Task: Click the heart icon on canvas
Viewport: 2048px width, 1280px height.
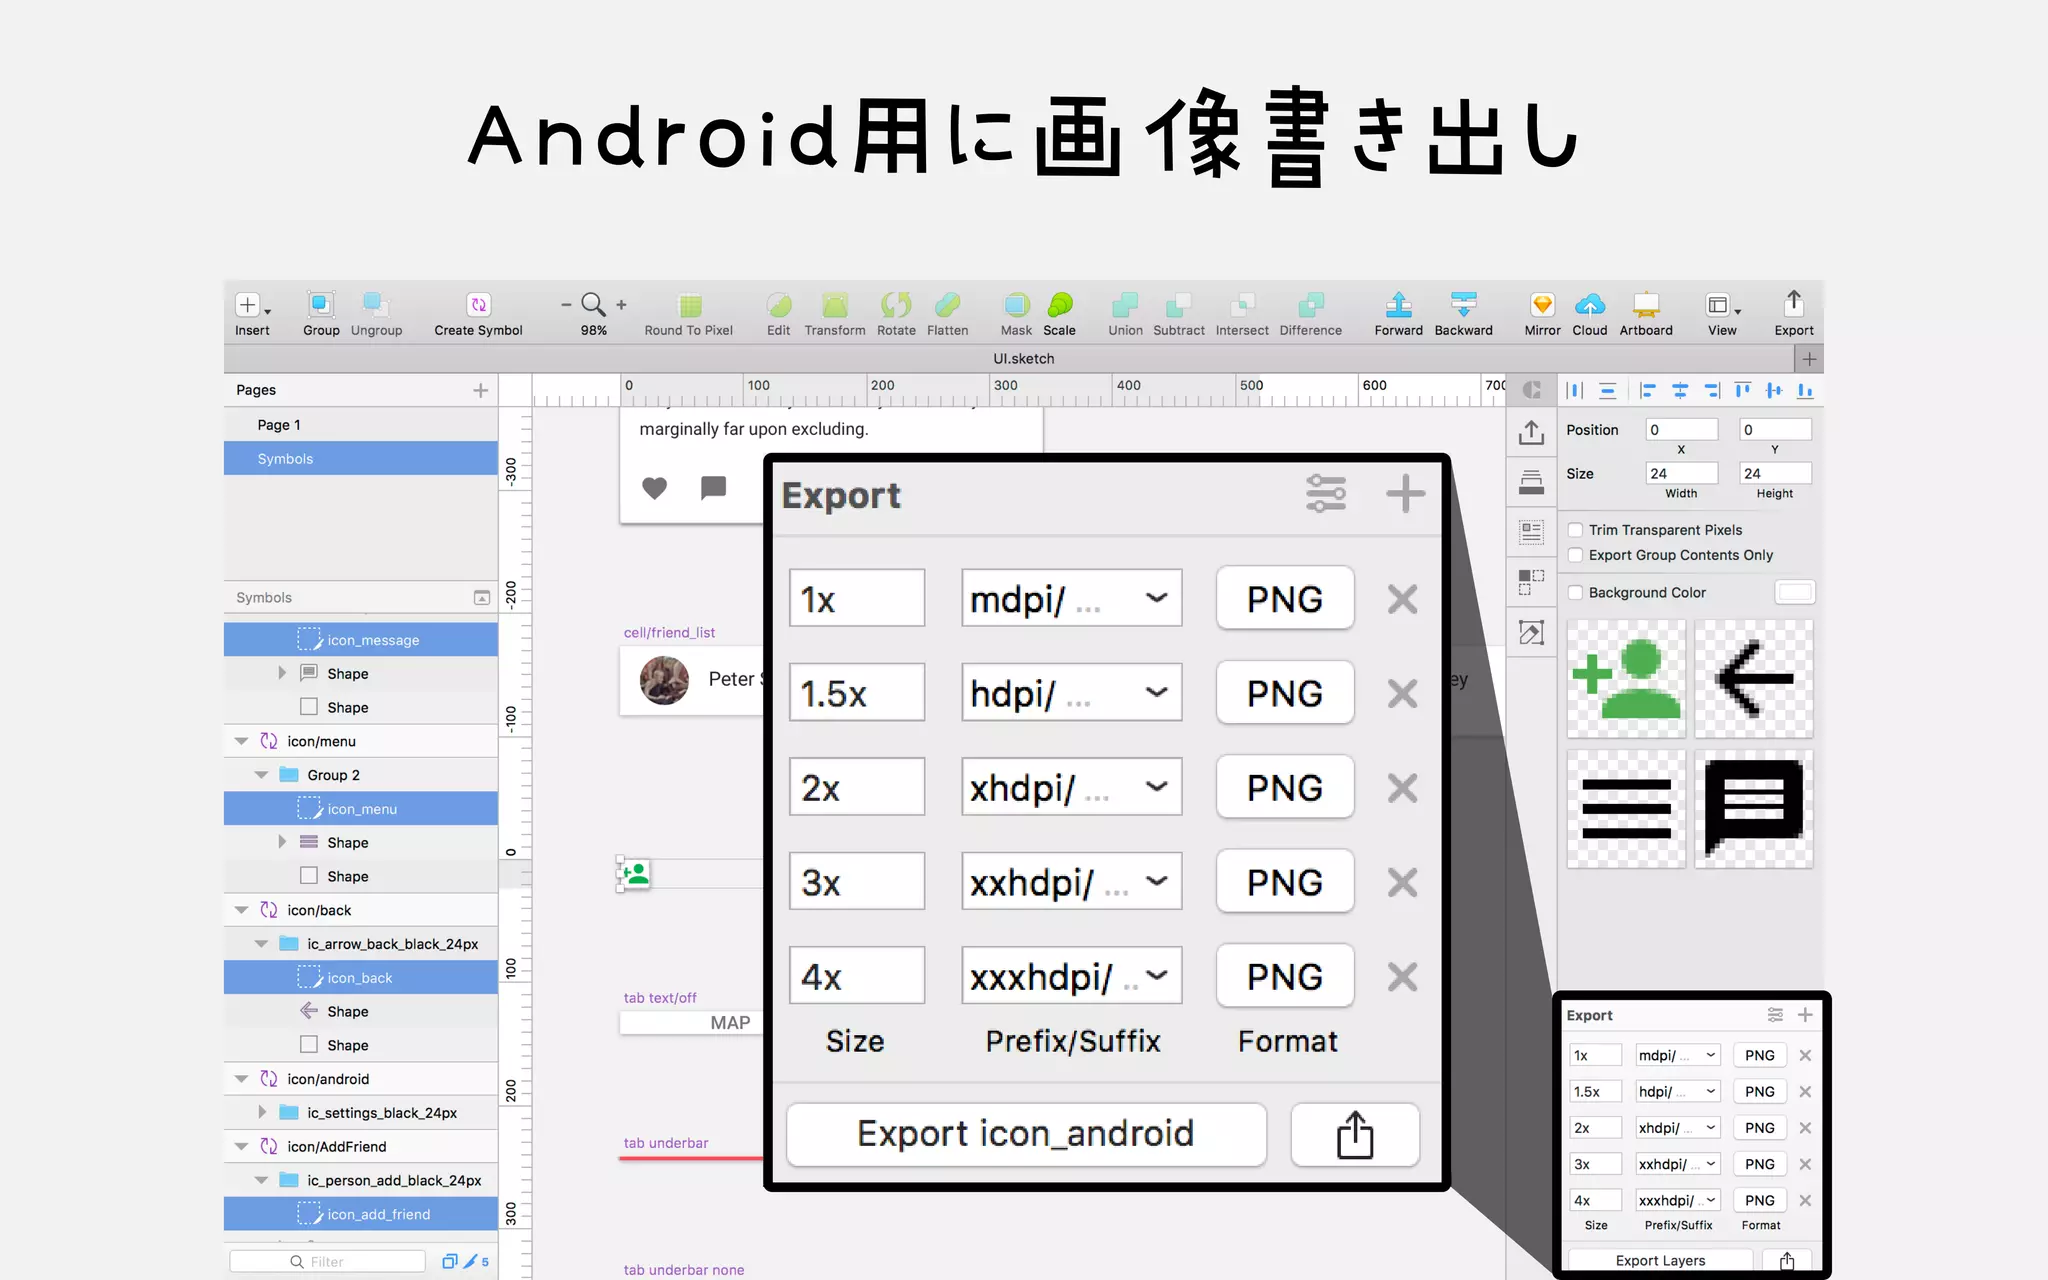Action: point(654,488)
